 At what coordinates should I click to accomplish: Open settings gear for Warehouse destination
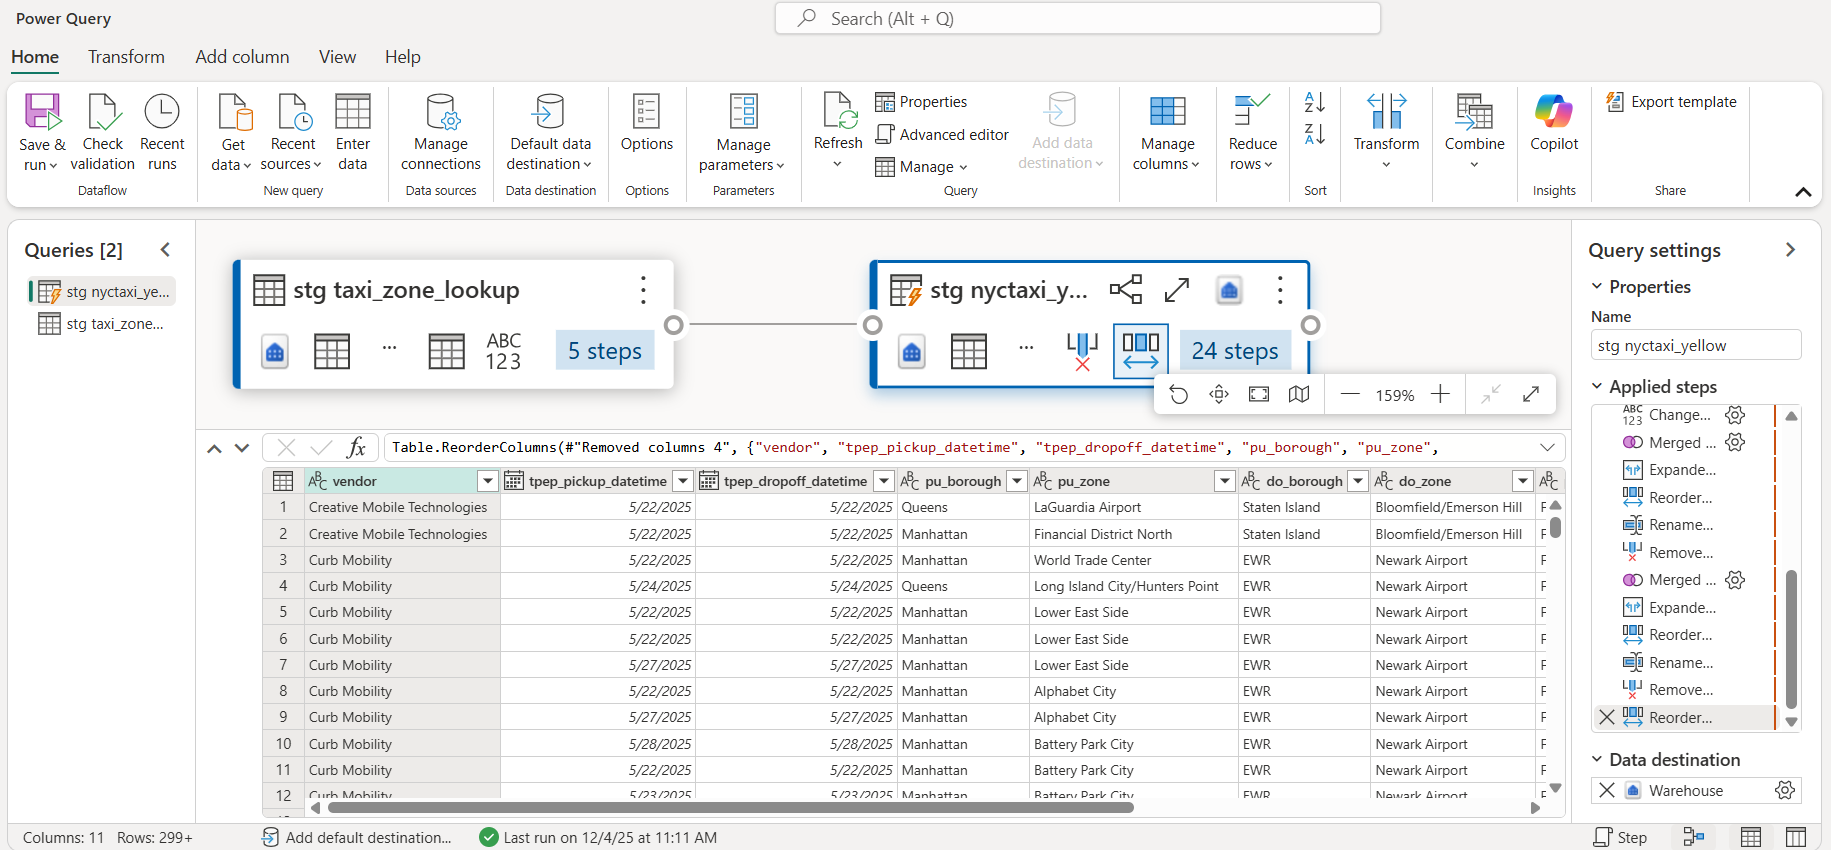tap(1785, 790)
